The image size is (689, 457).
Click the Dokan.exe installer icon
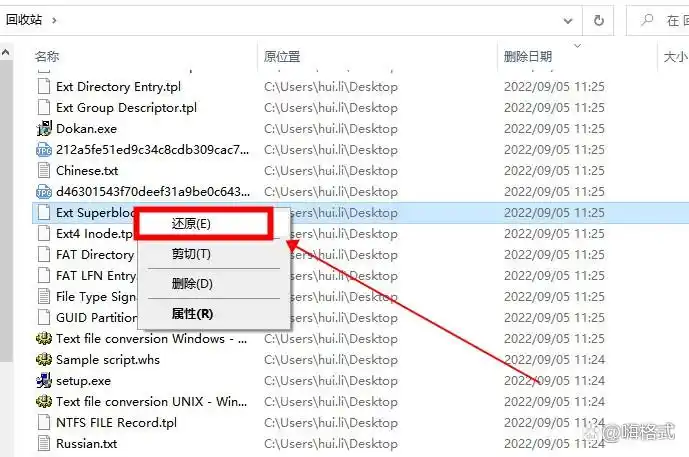44,129
